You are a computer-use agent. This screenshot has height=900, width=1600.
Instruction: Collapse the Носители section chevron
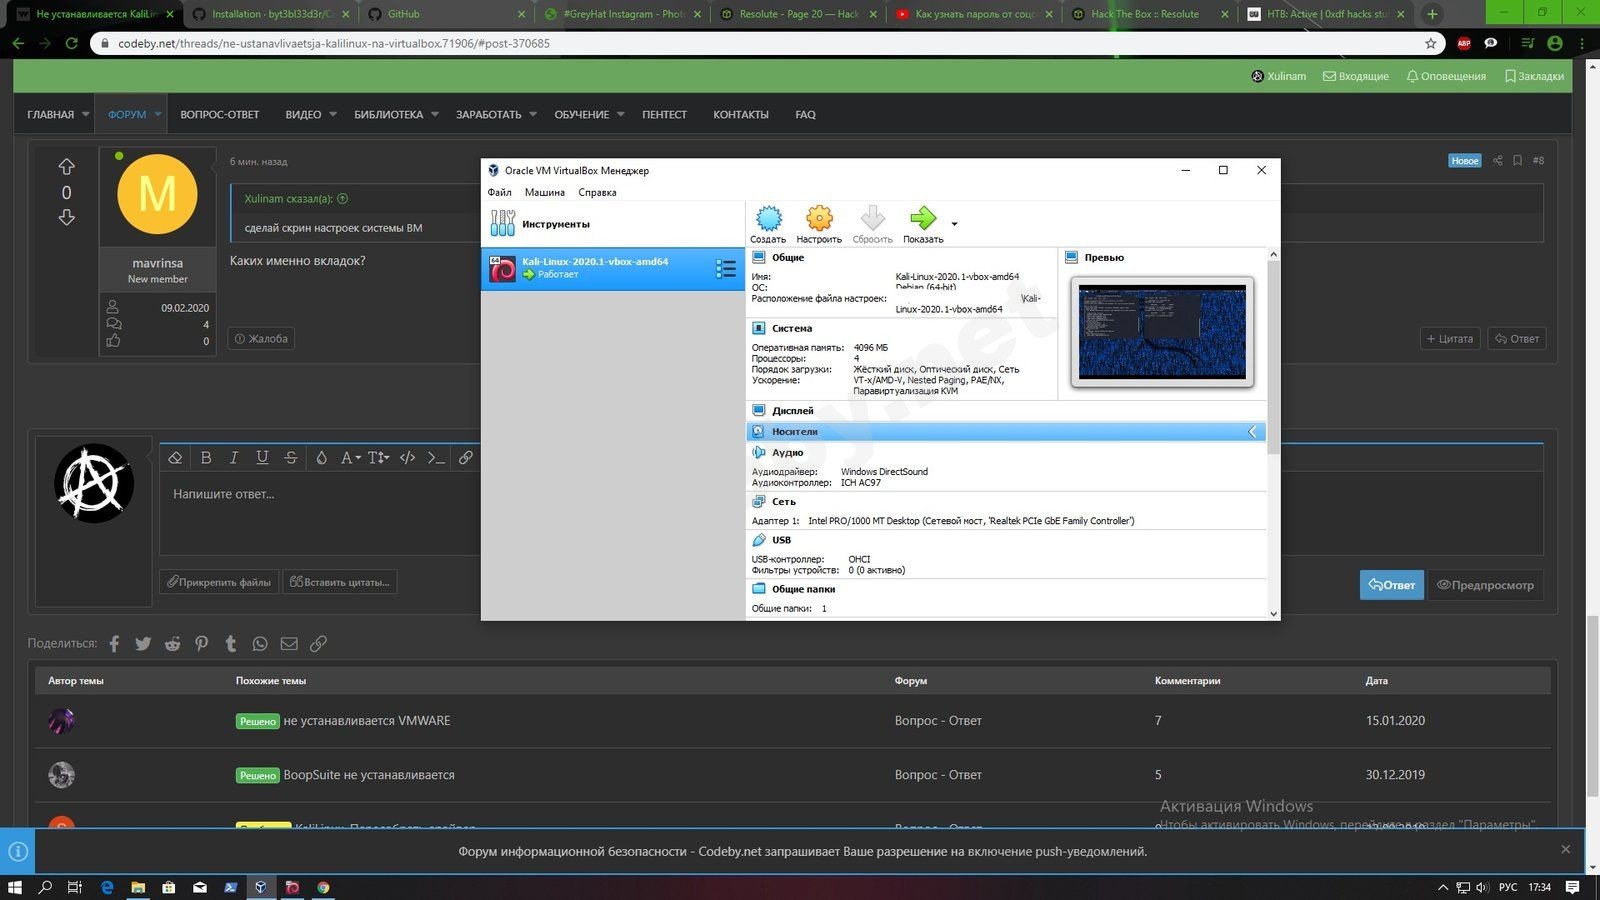point(1252,432)
